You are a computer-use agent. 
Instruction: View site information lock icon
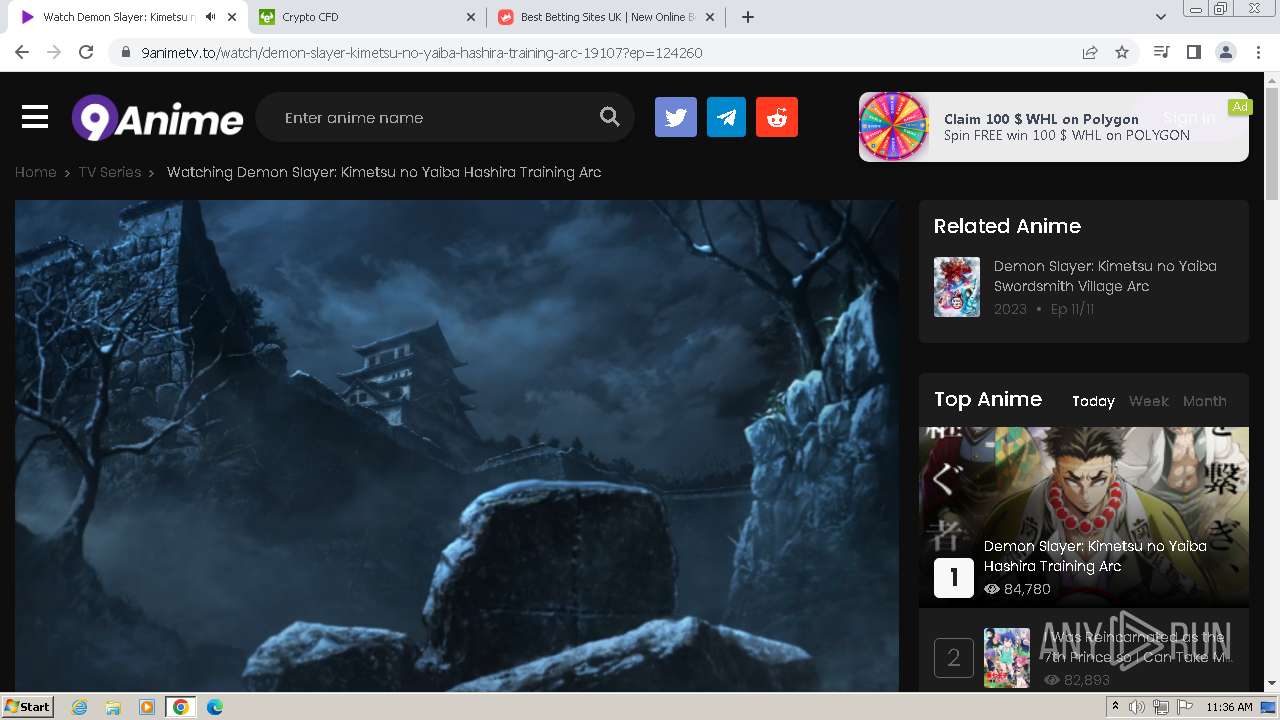pyautogui.click(x=125, y=53)
